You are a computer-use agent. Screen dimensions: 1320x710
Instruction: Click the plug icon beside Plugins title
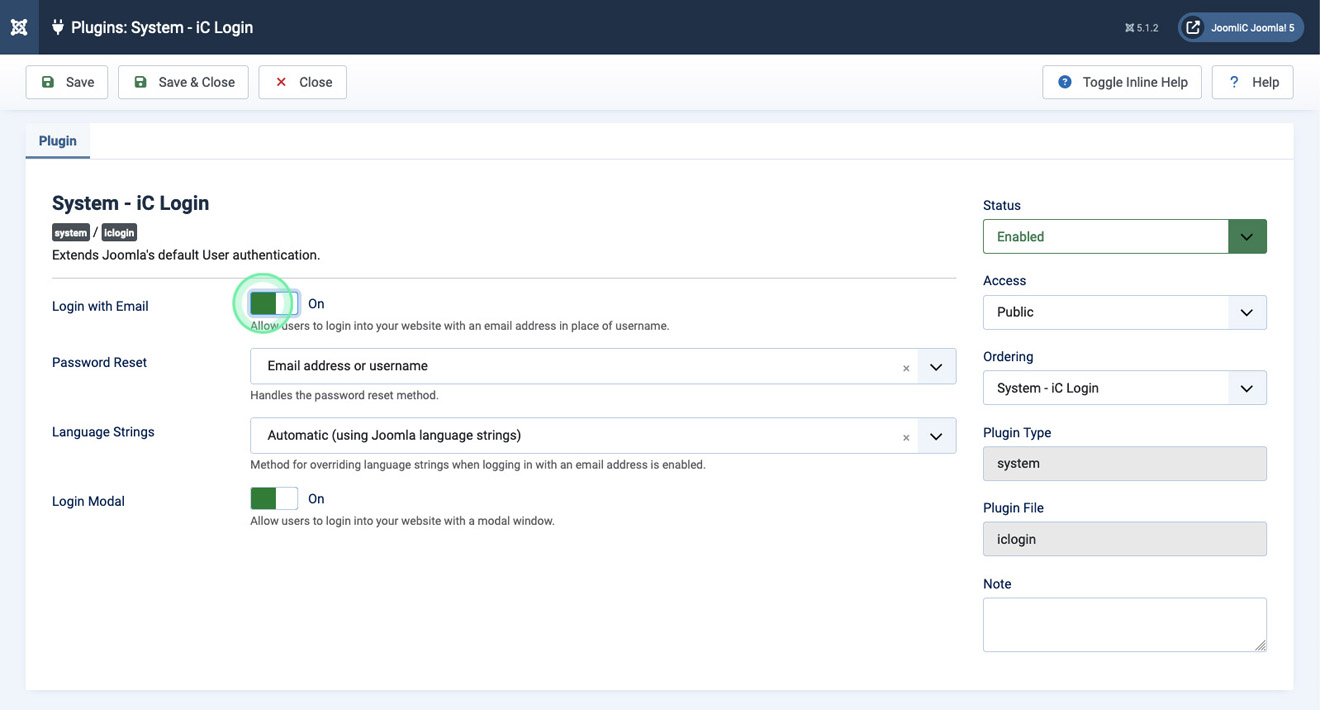(x=57, y=27)
